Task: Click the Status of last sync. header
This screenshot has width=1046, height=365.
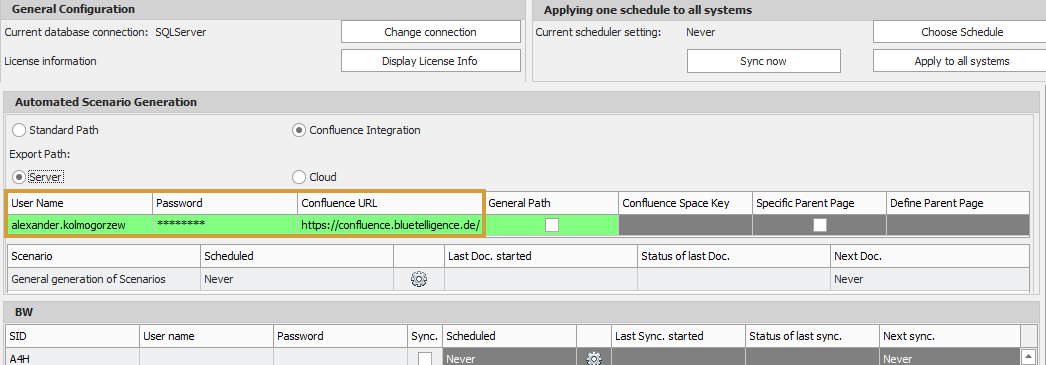Action: pyautogui.click(x=812, y=336)
